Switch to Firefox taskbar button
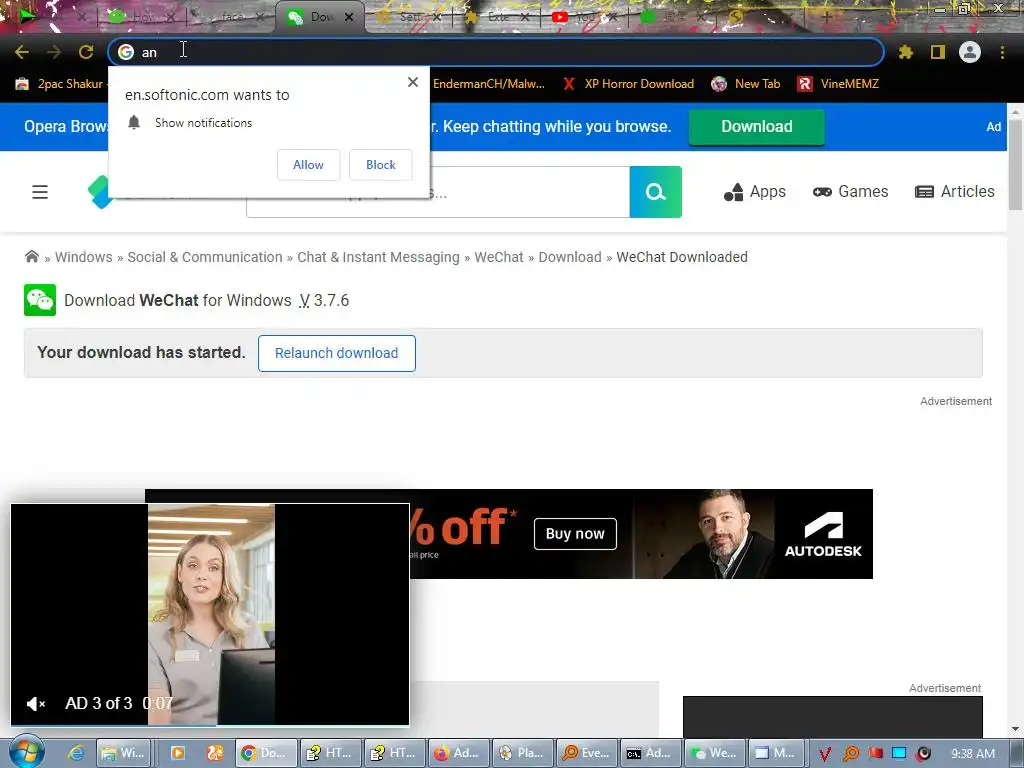This screenshot has width=1024, height=768. (x=460, y=753)
